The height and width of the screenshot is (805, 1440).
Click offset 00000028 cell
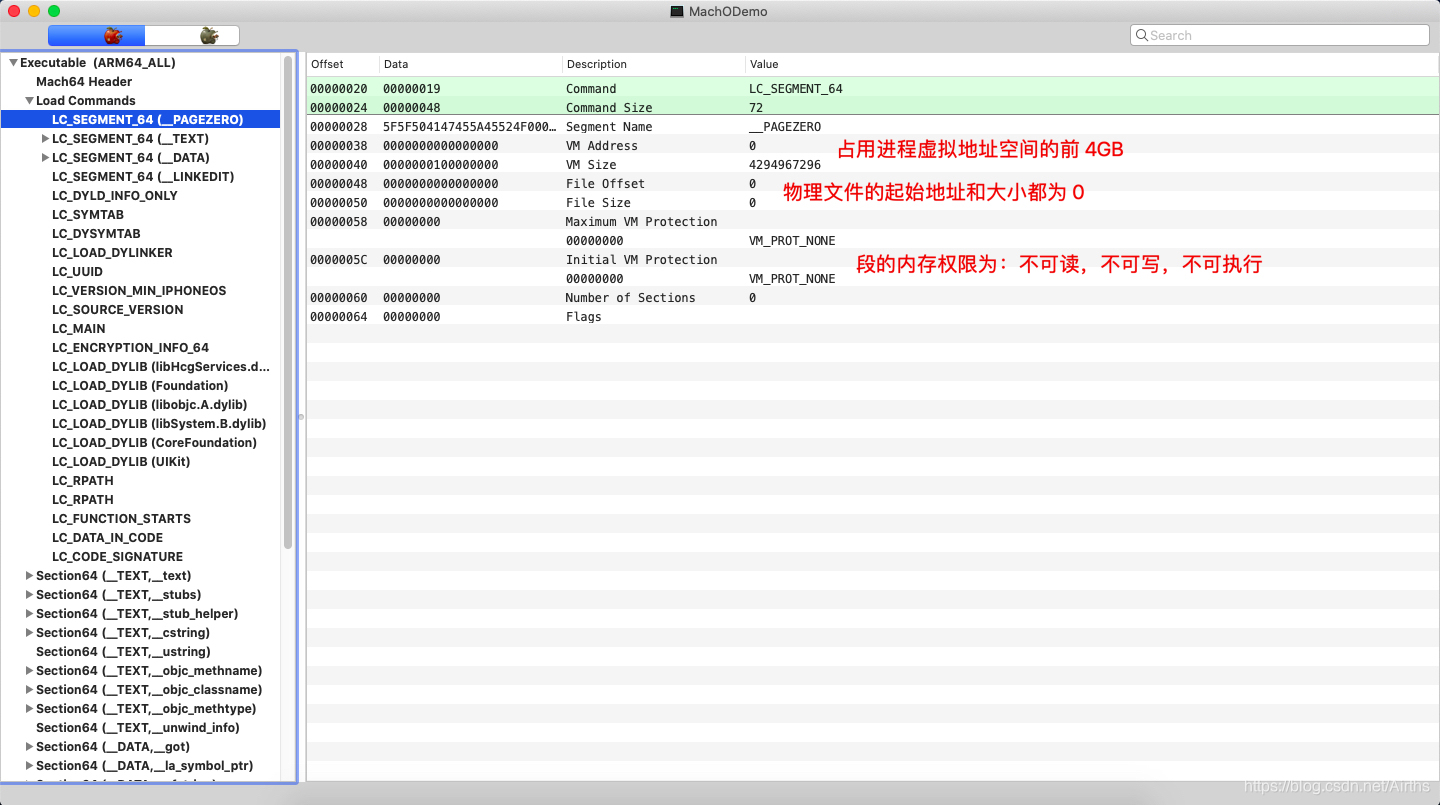(339, 126)
